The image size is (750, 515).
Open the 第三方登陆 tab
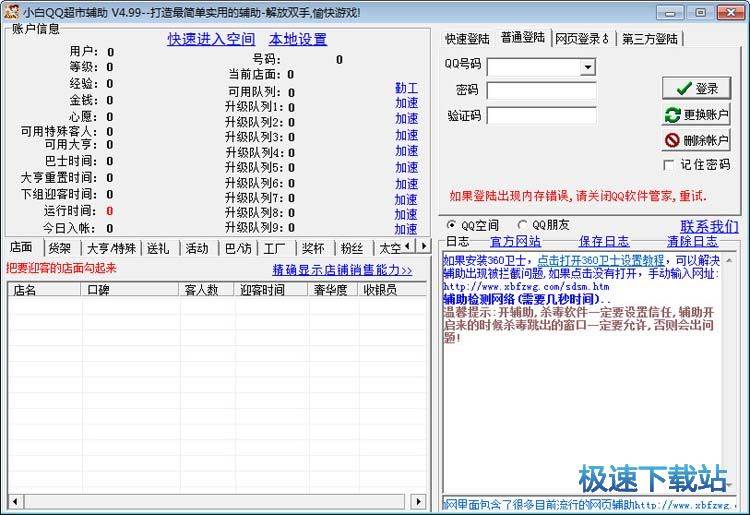coord(649,39)
